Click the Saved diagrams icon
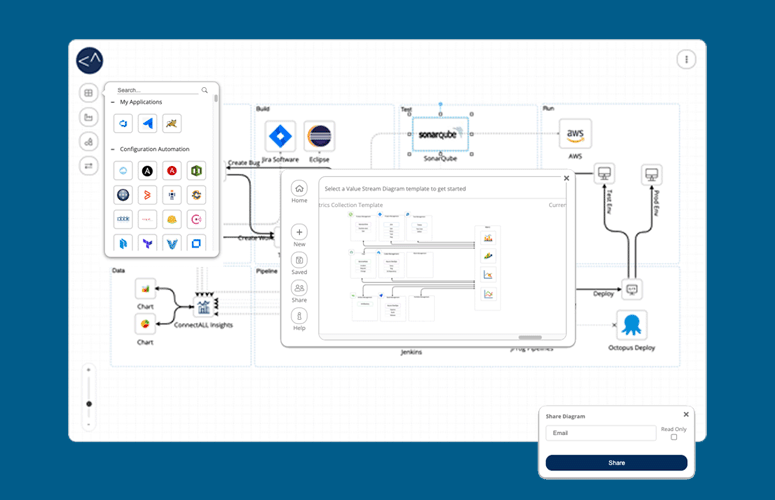 [299, 259]
